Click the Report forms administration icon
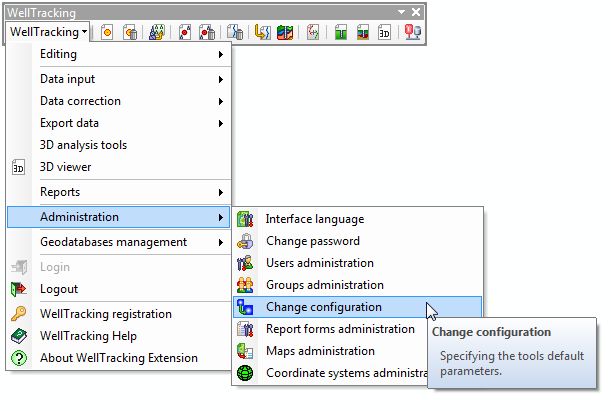Viewport: 611px width, 411px height. 245,329
